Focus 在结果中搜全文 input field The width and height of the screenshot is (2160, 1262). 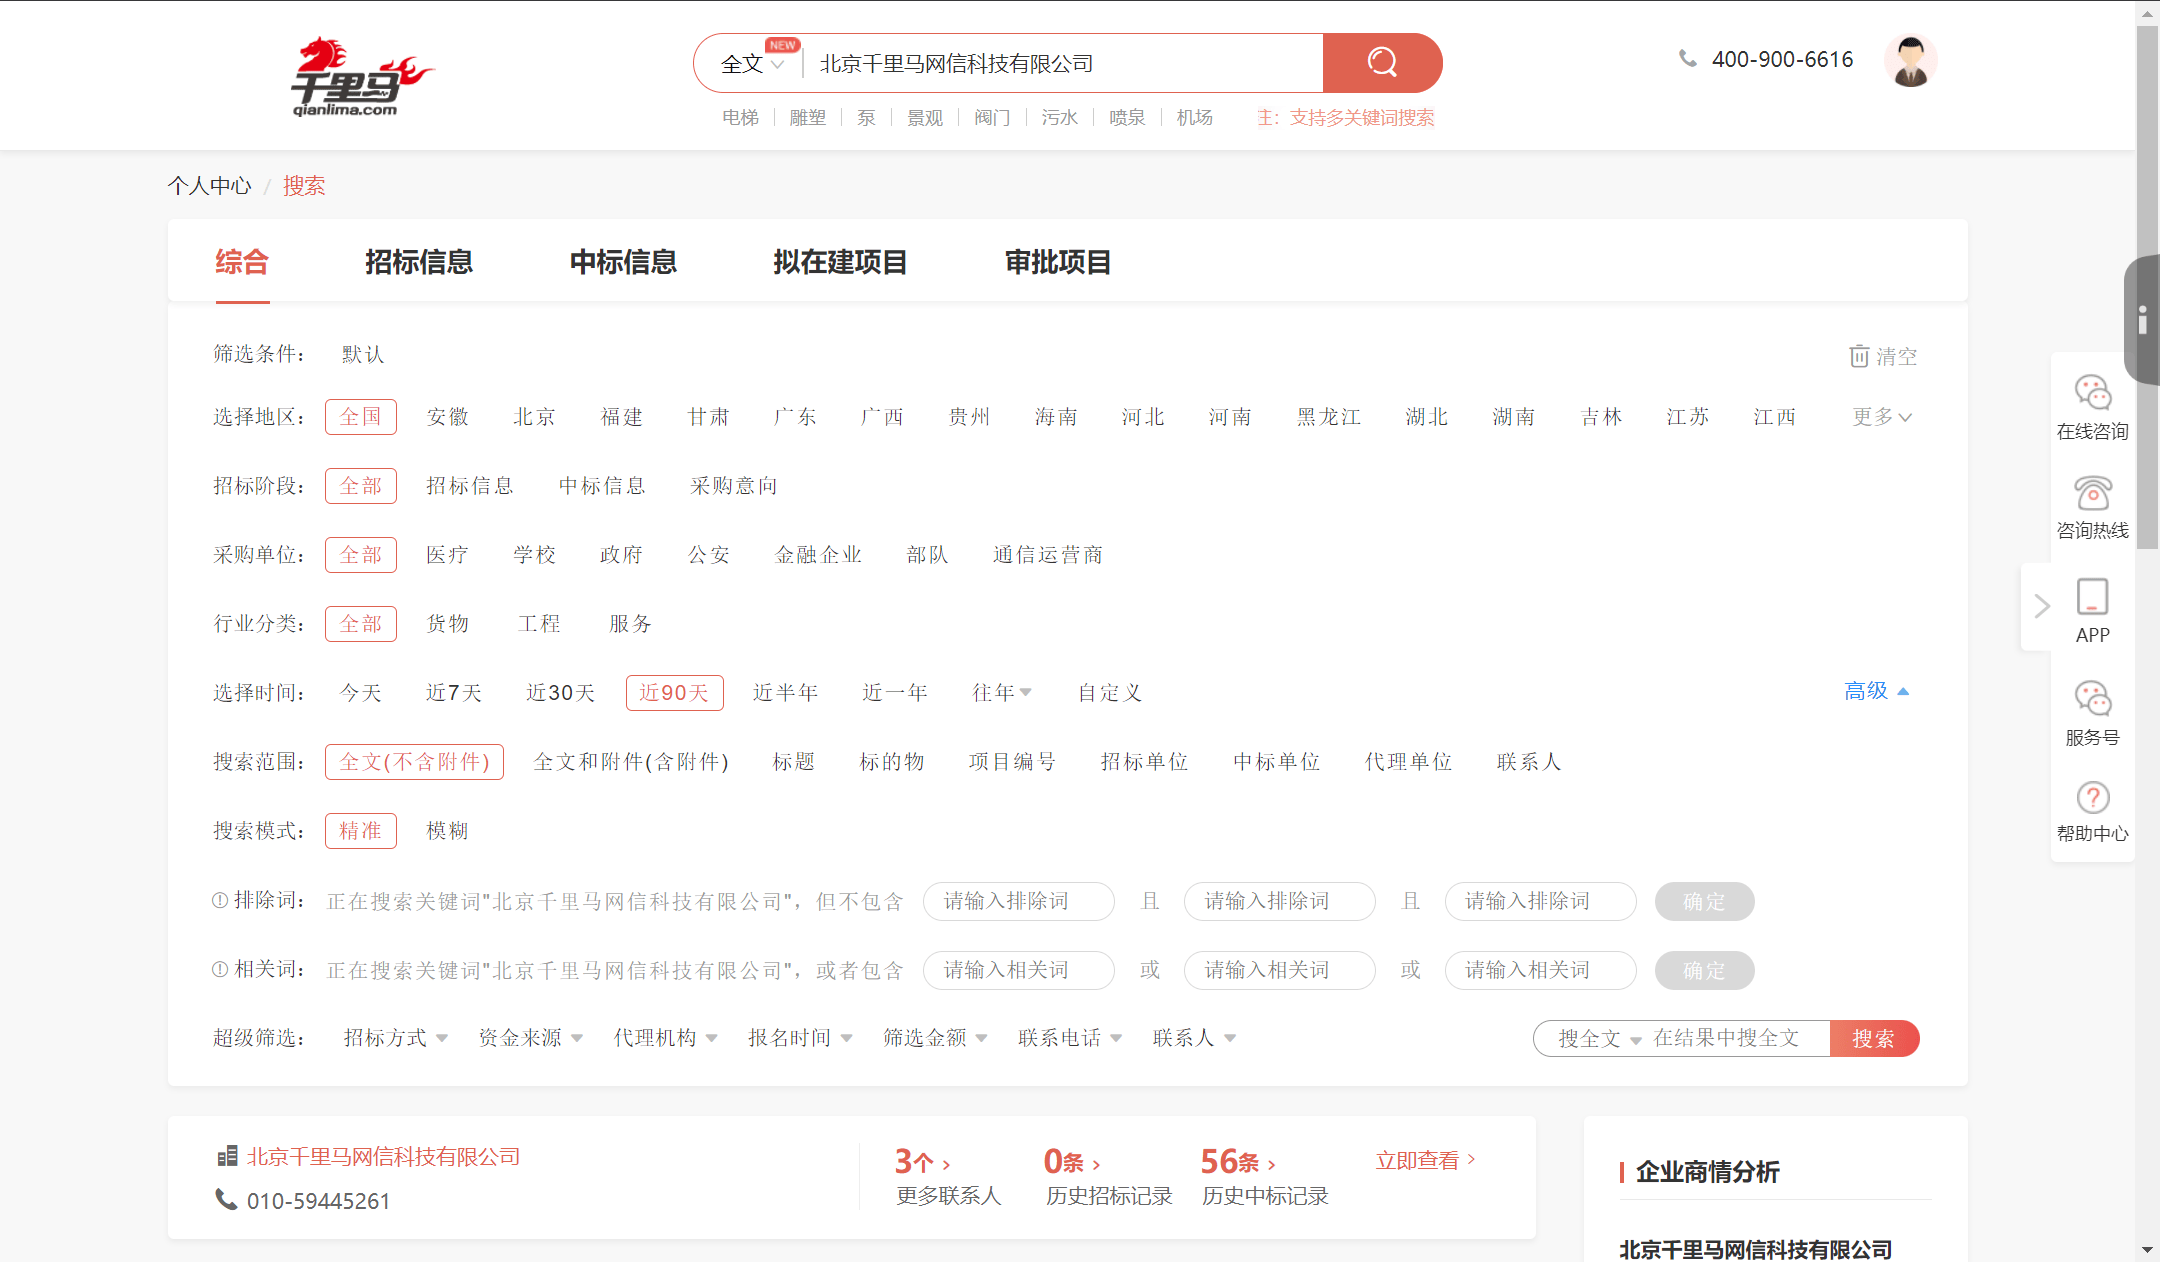(1738, 1038)
